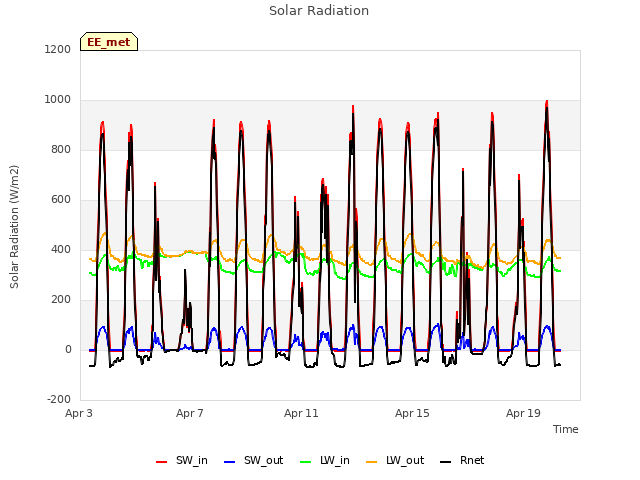Click the black Rnet legend swatch
This screenshot has height=480, width=640.
[446, 462]
